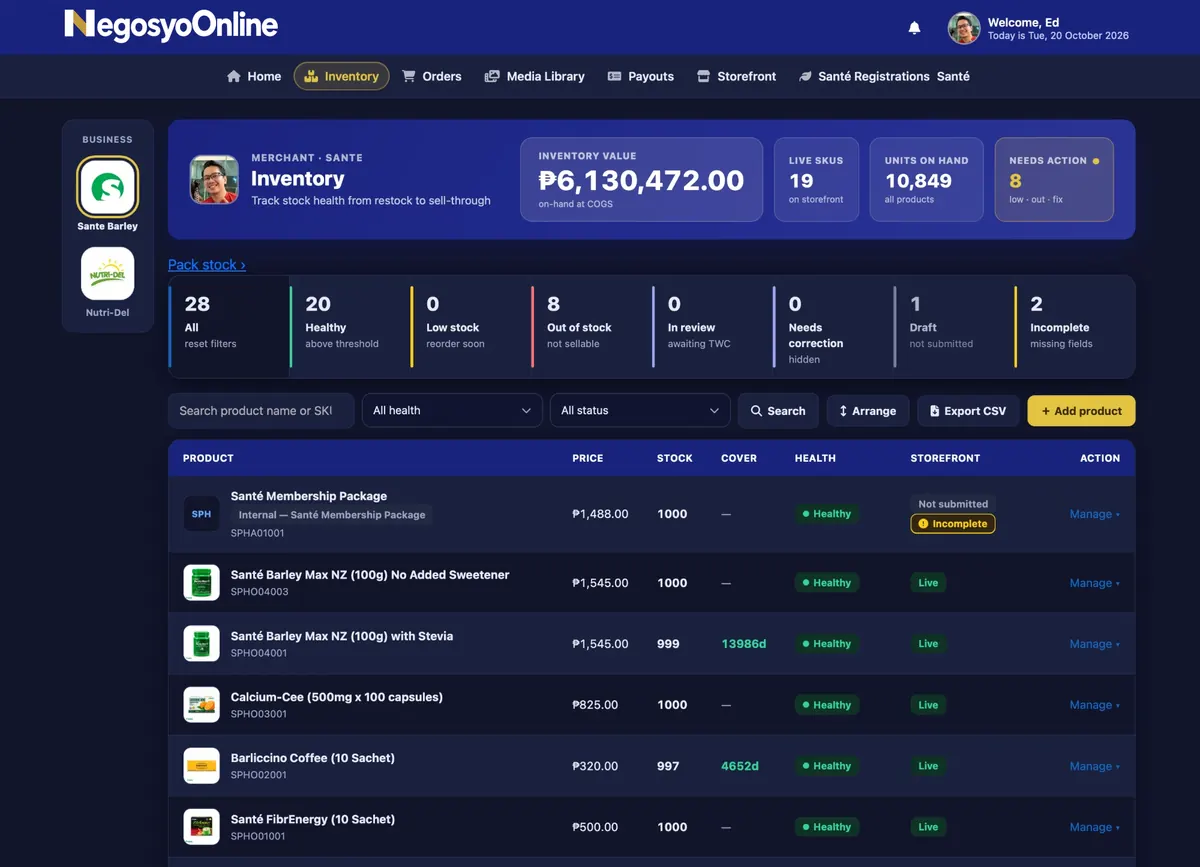
Task: Click the Not submitted status label
Action: tap(953, 504)
